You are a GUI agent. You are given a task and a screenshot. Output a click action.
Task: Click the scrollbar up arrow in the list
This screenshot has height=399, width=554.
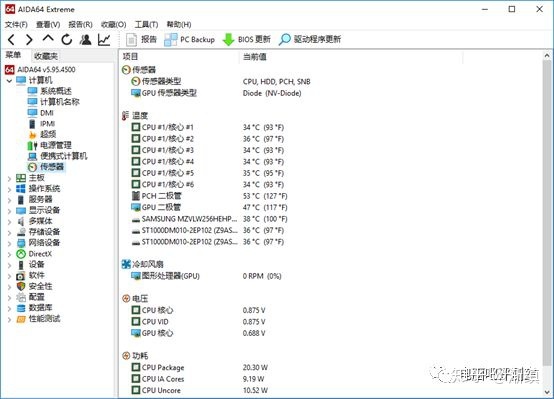pyautogui.click(x=547, y=56)
